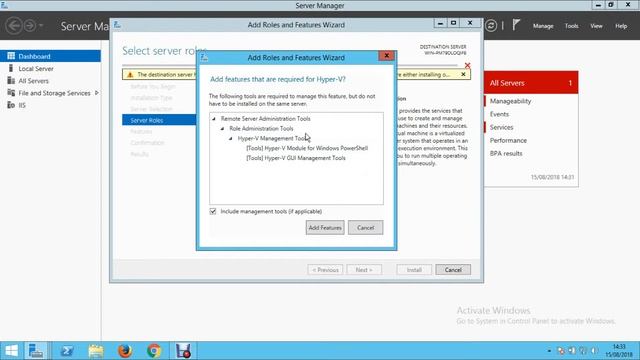Click the wizard Install button
The height and width of the screenshot is (360, 640).
tap(414, 270)
